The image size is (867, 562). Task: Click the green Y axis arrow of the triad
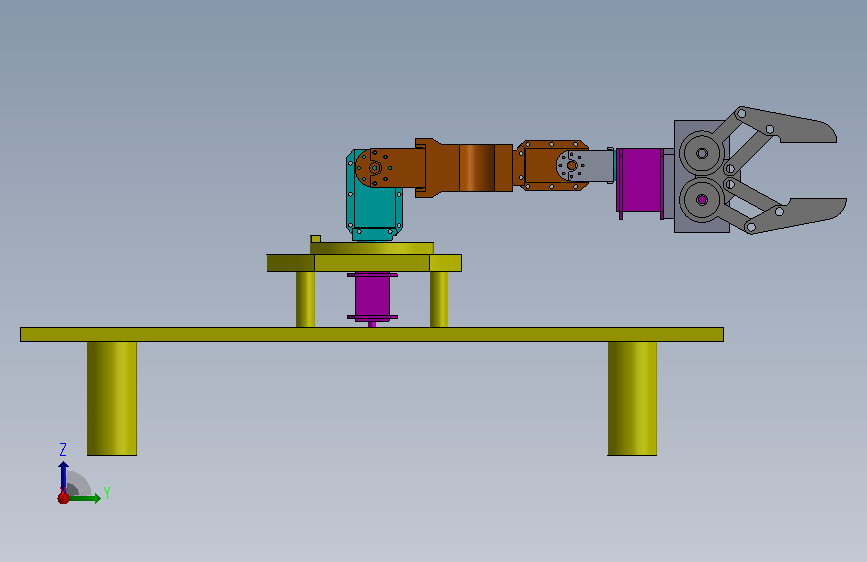(x=86, y=498)
